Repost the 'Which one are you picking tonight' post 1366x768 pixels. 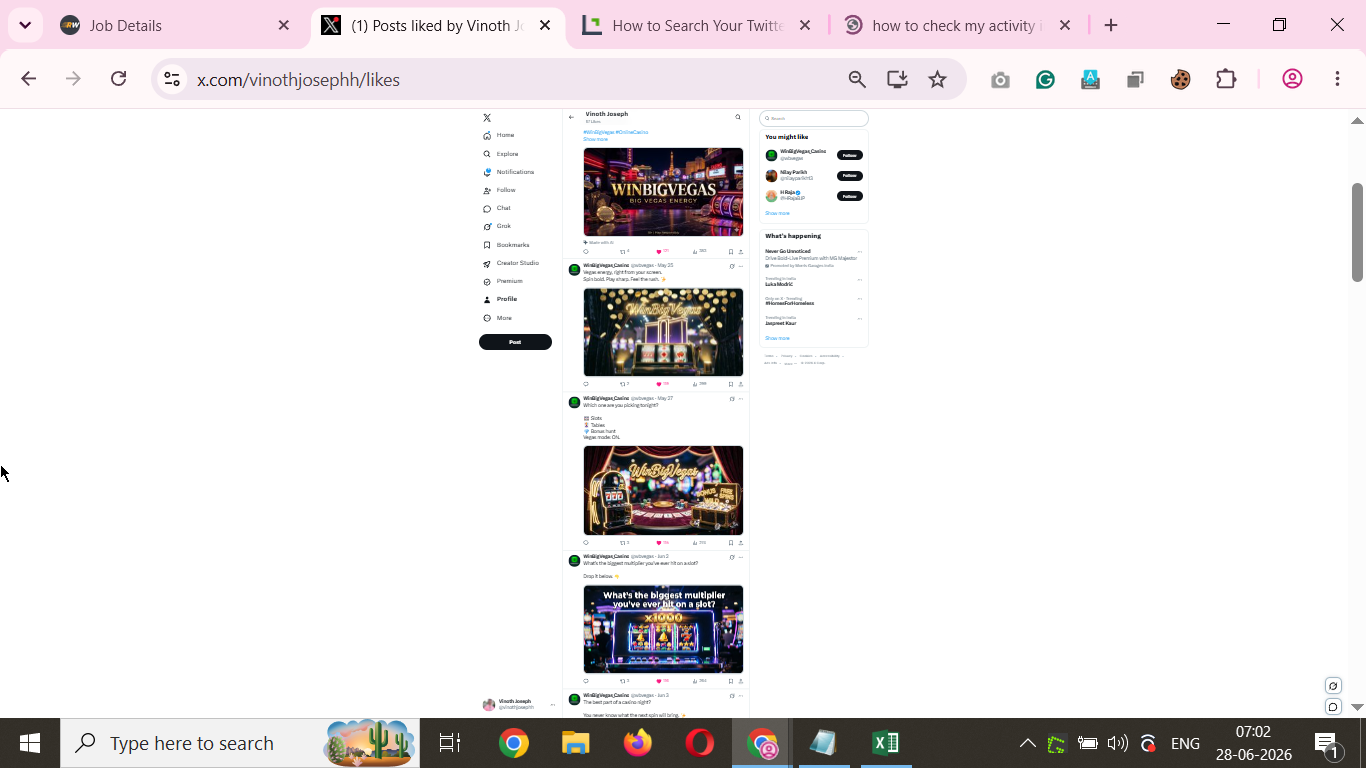[x=623, y=543]
